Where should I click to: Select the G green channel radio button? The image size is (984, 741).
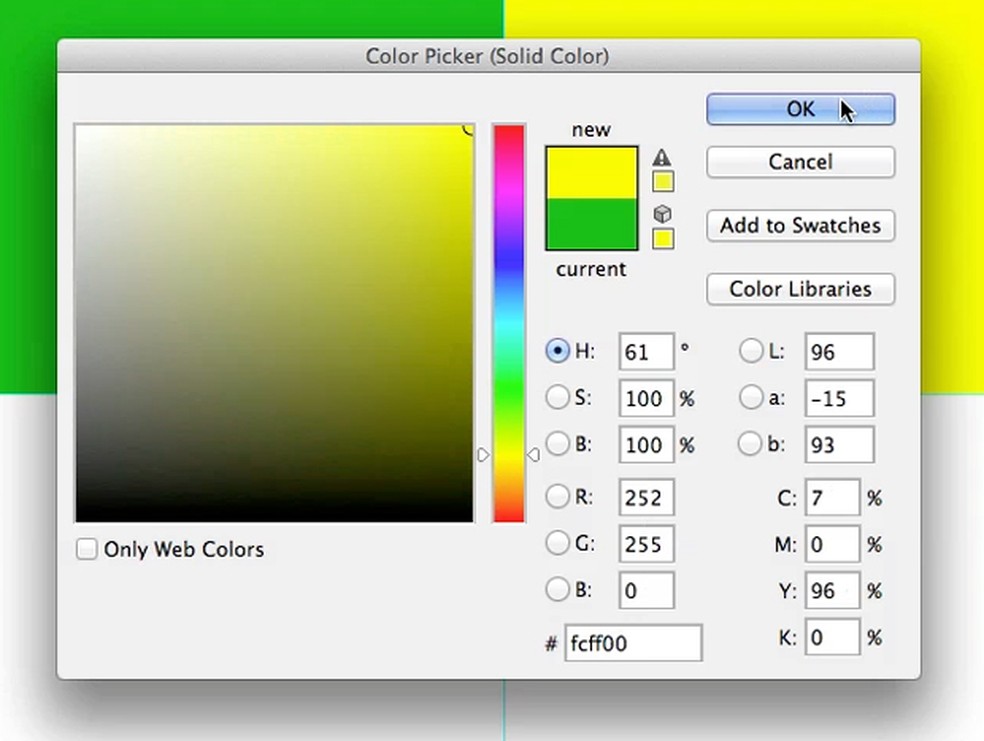coord(557,543)
